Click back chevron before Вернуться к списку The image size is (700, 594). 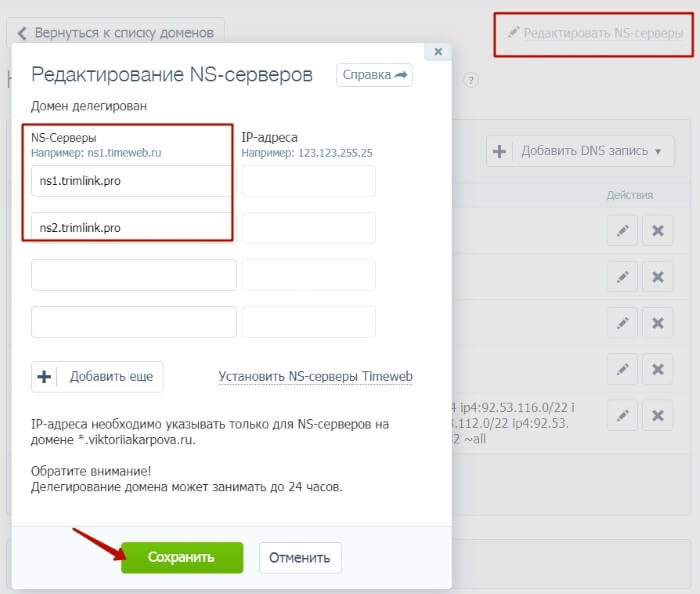click(x=22, y=33)
